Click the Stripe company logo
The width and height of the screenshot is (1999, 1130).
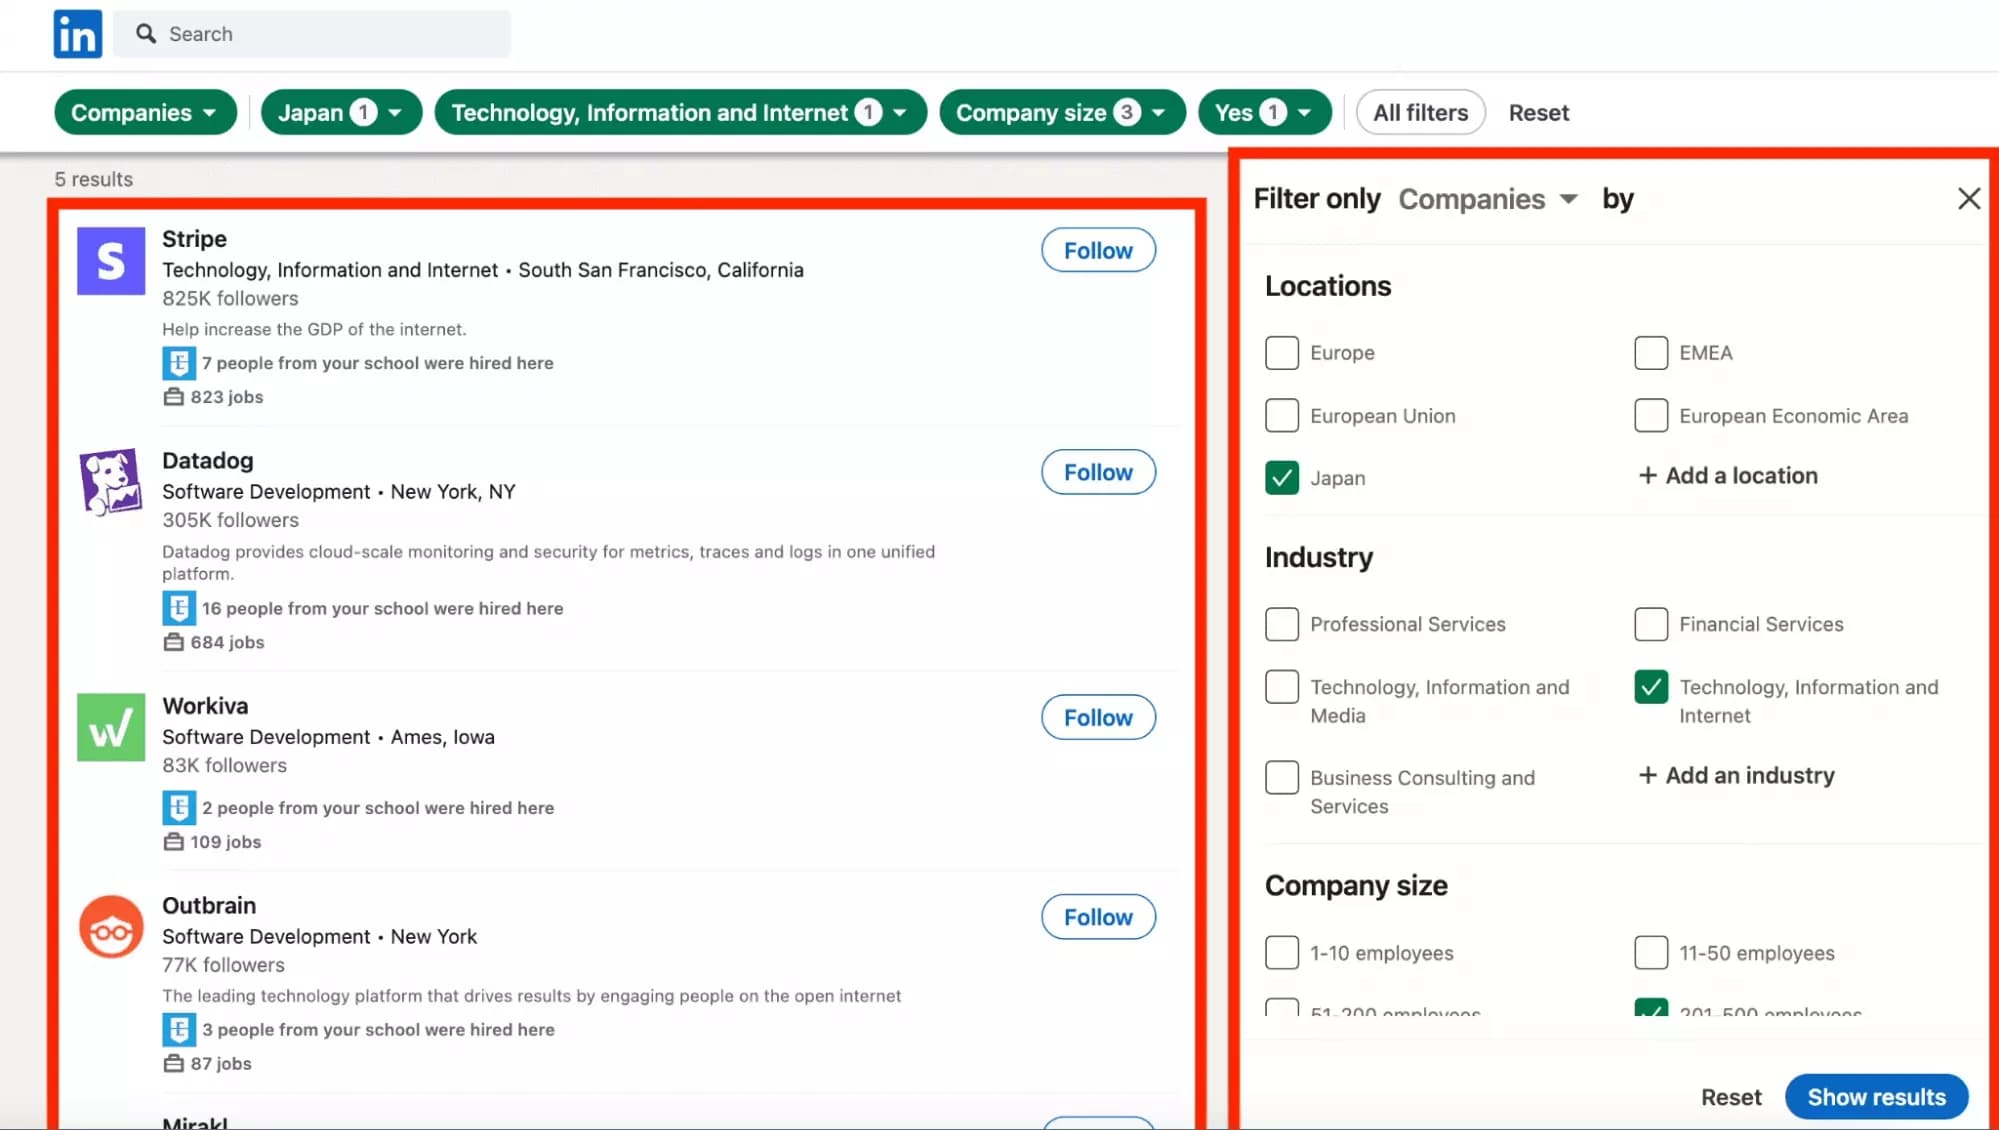pos(111,261)
